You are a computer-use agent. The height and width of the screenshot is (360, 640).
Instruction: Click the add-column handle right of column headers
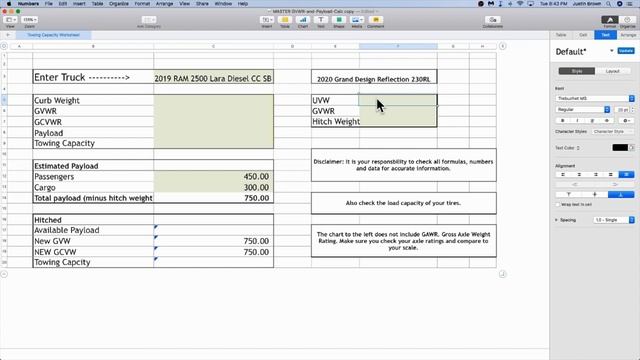pyautogui.click(x=502, y=46)
